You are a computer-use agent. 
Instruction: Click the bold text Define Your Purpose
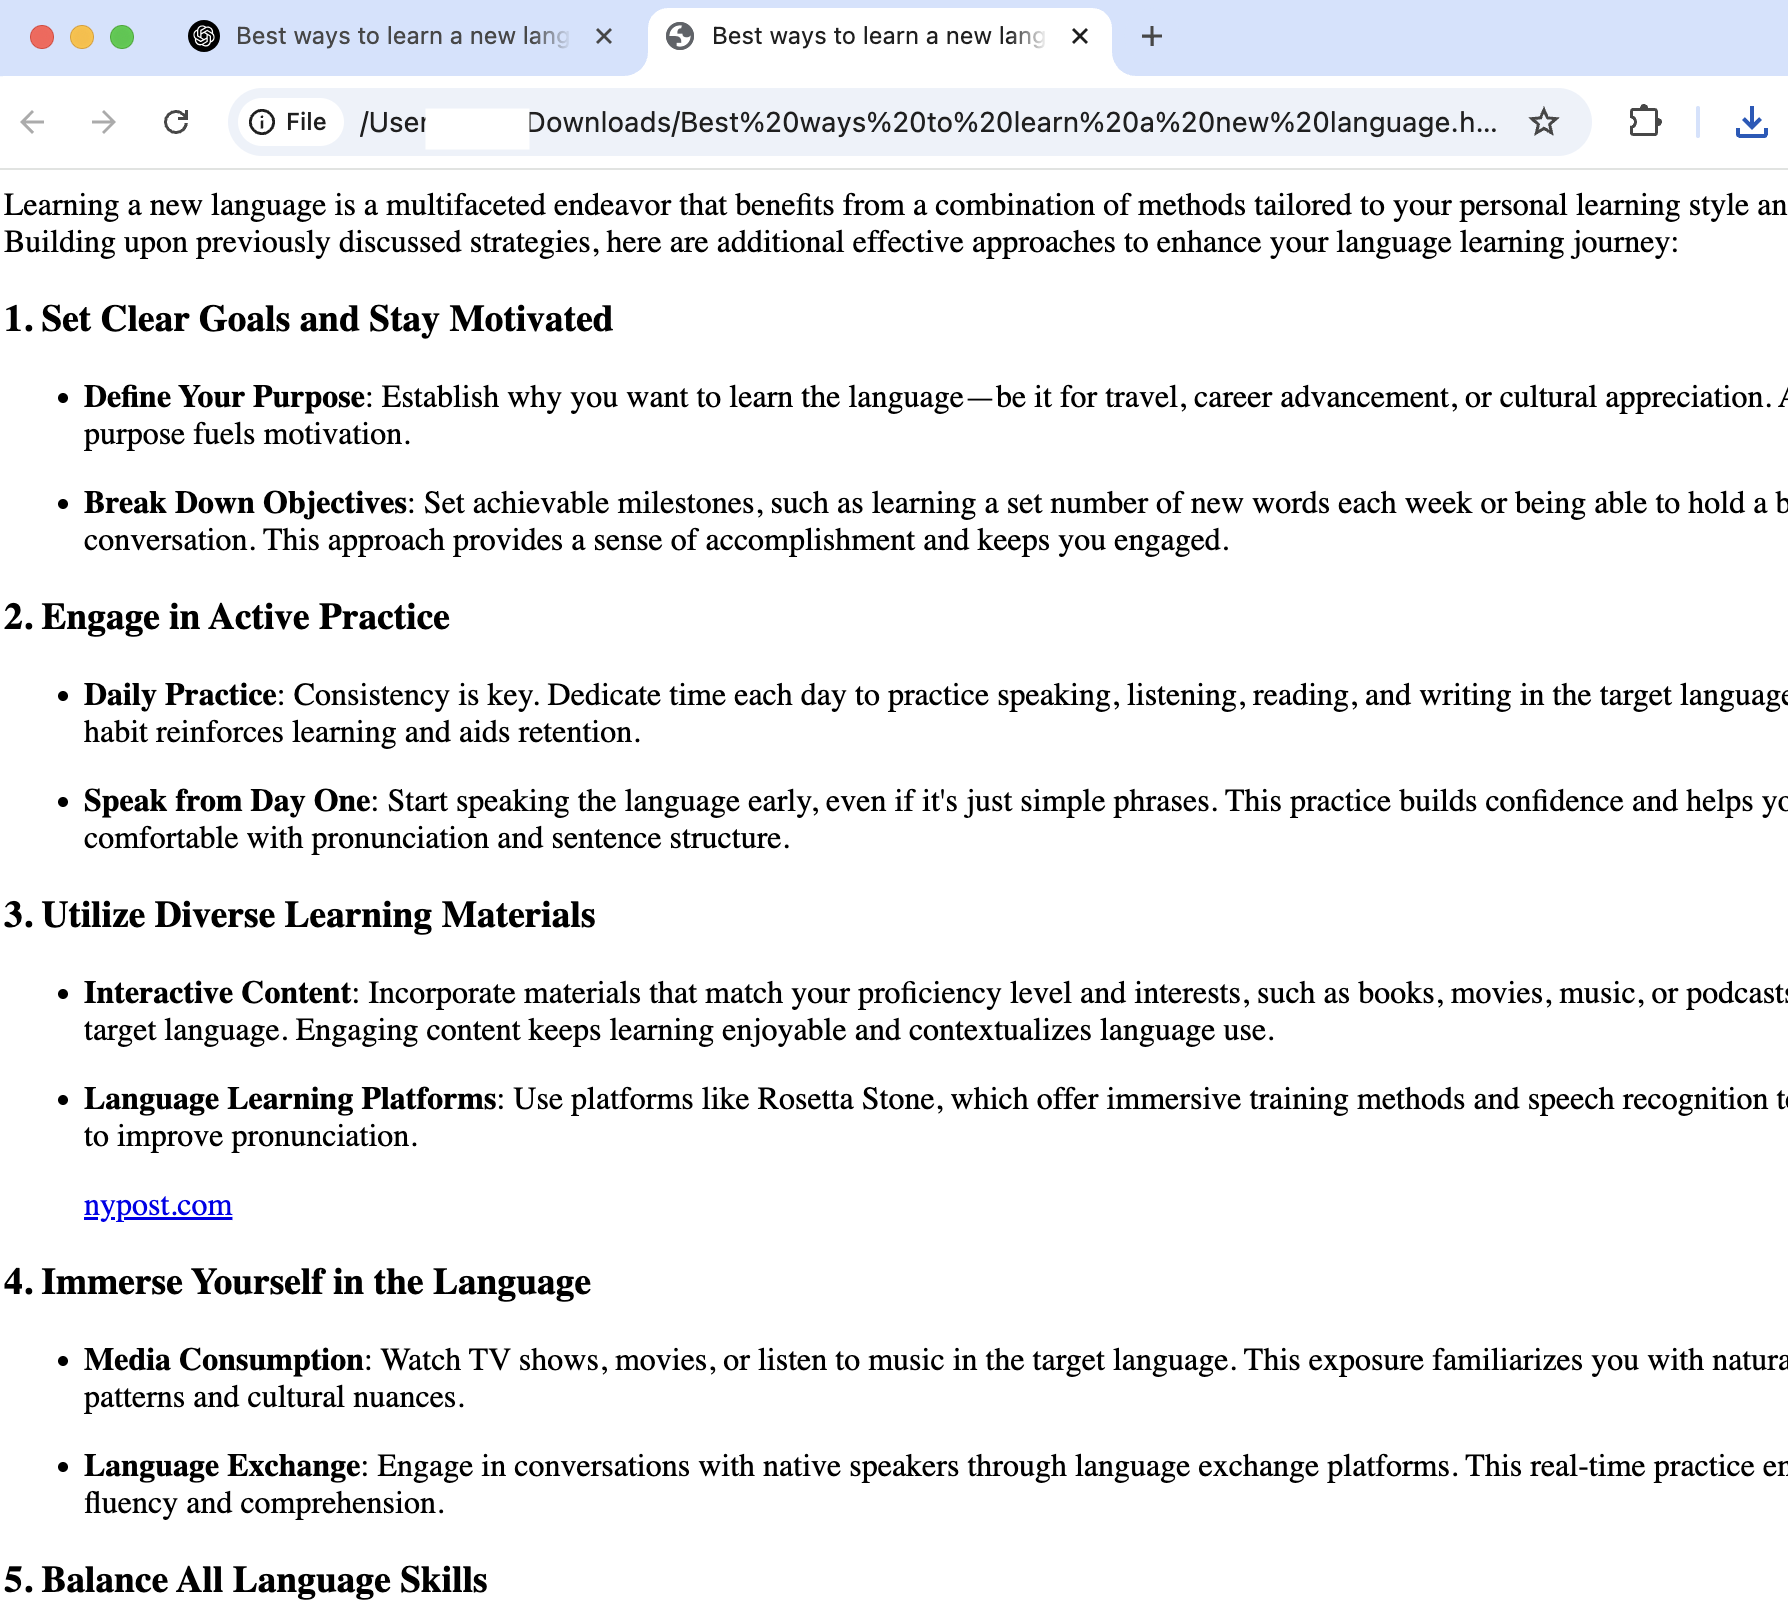point(224,397)
